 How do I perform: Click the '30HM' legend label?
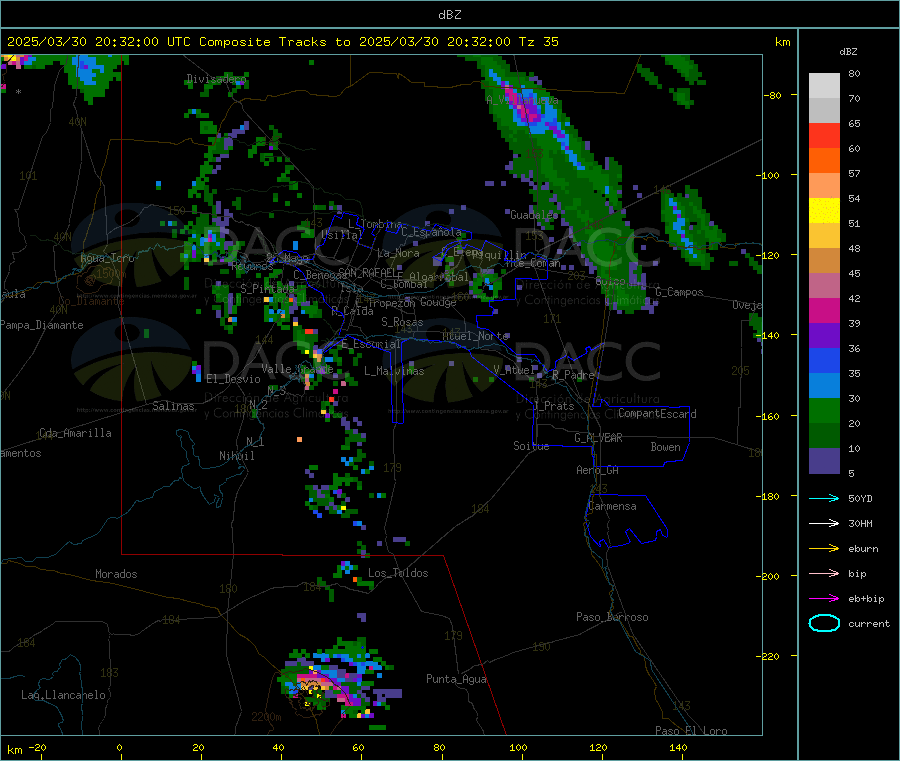860,523
